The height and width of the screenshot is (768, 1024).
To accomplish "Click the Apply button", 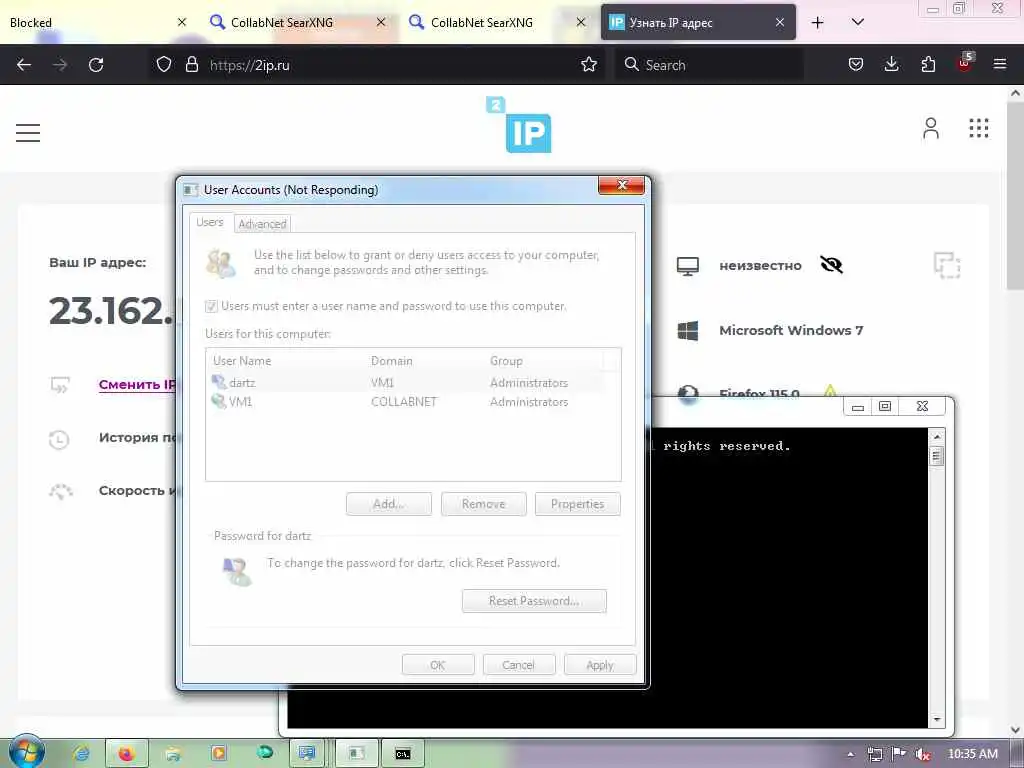I will coord(600,665).
